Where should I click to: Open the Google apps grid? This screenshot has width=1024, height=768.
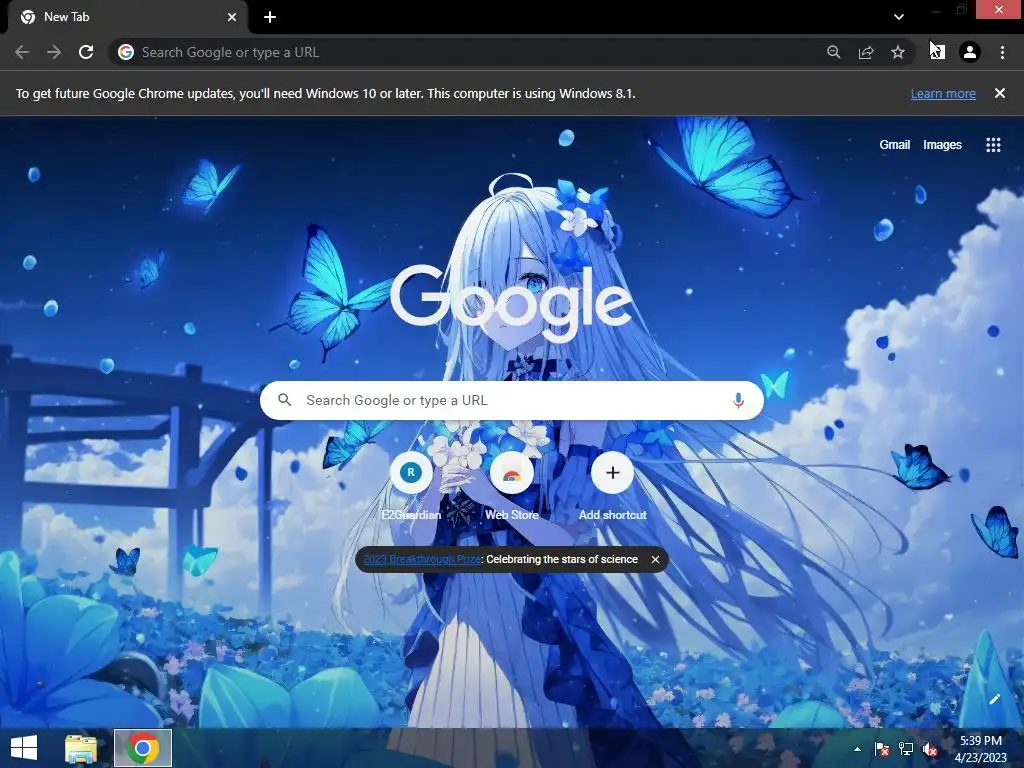[x=993, y=144]
